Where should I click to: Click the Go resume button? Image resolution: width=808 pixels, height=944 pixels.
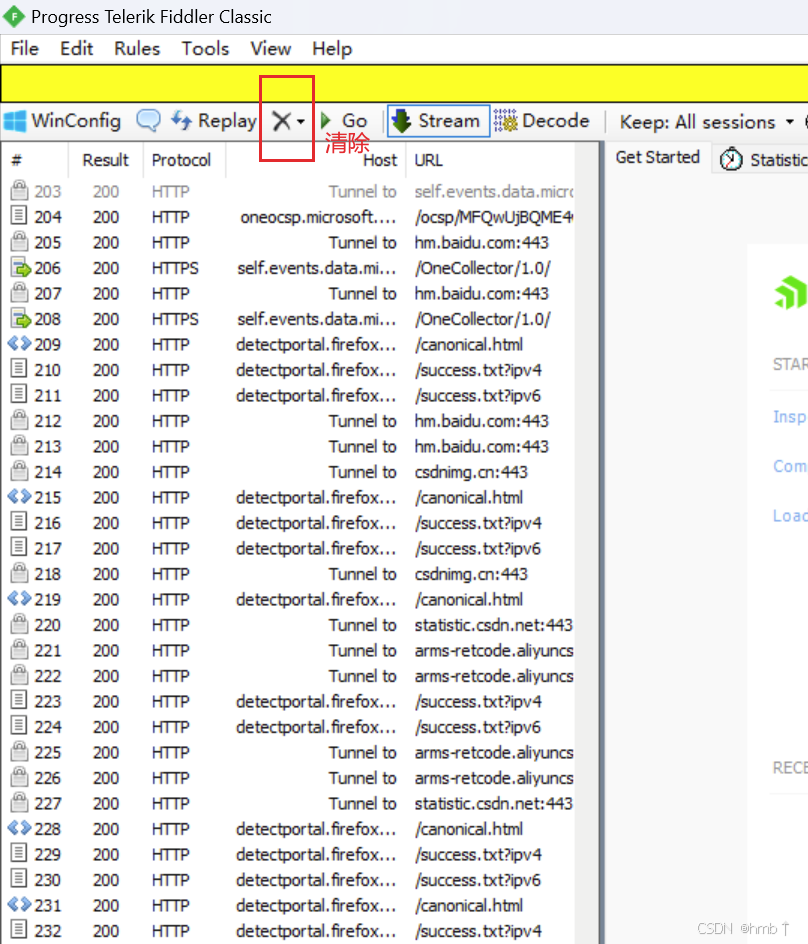point(344,121)
